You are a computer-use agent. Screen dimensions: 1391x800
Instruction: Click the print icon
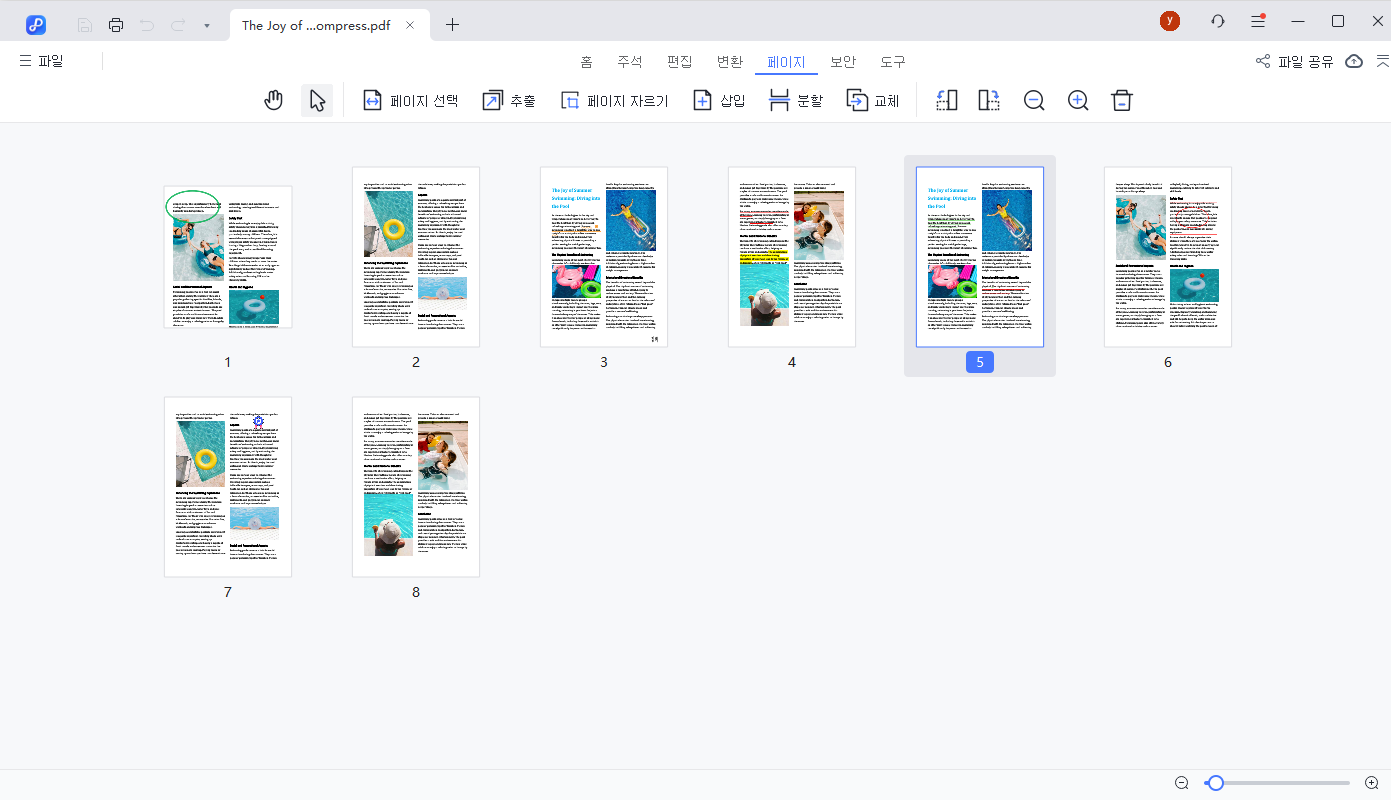pos(116,24)
